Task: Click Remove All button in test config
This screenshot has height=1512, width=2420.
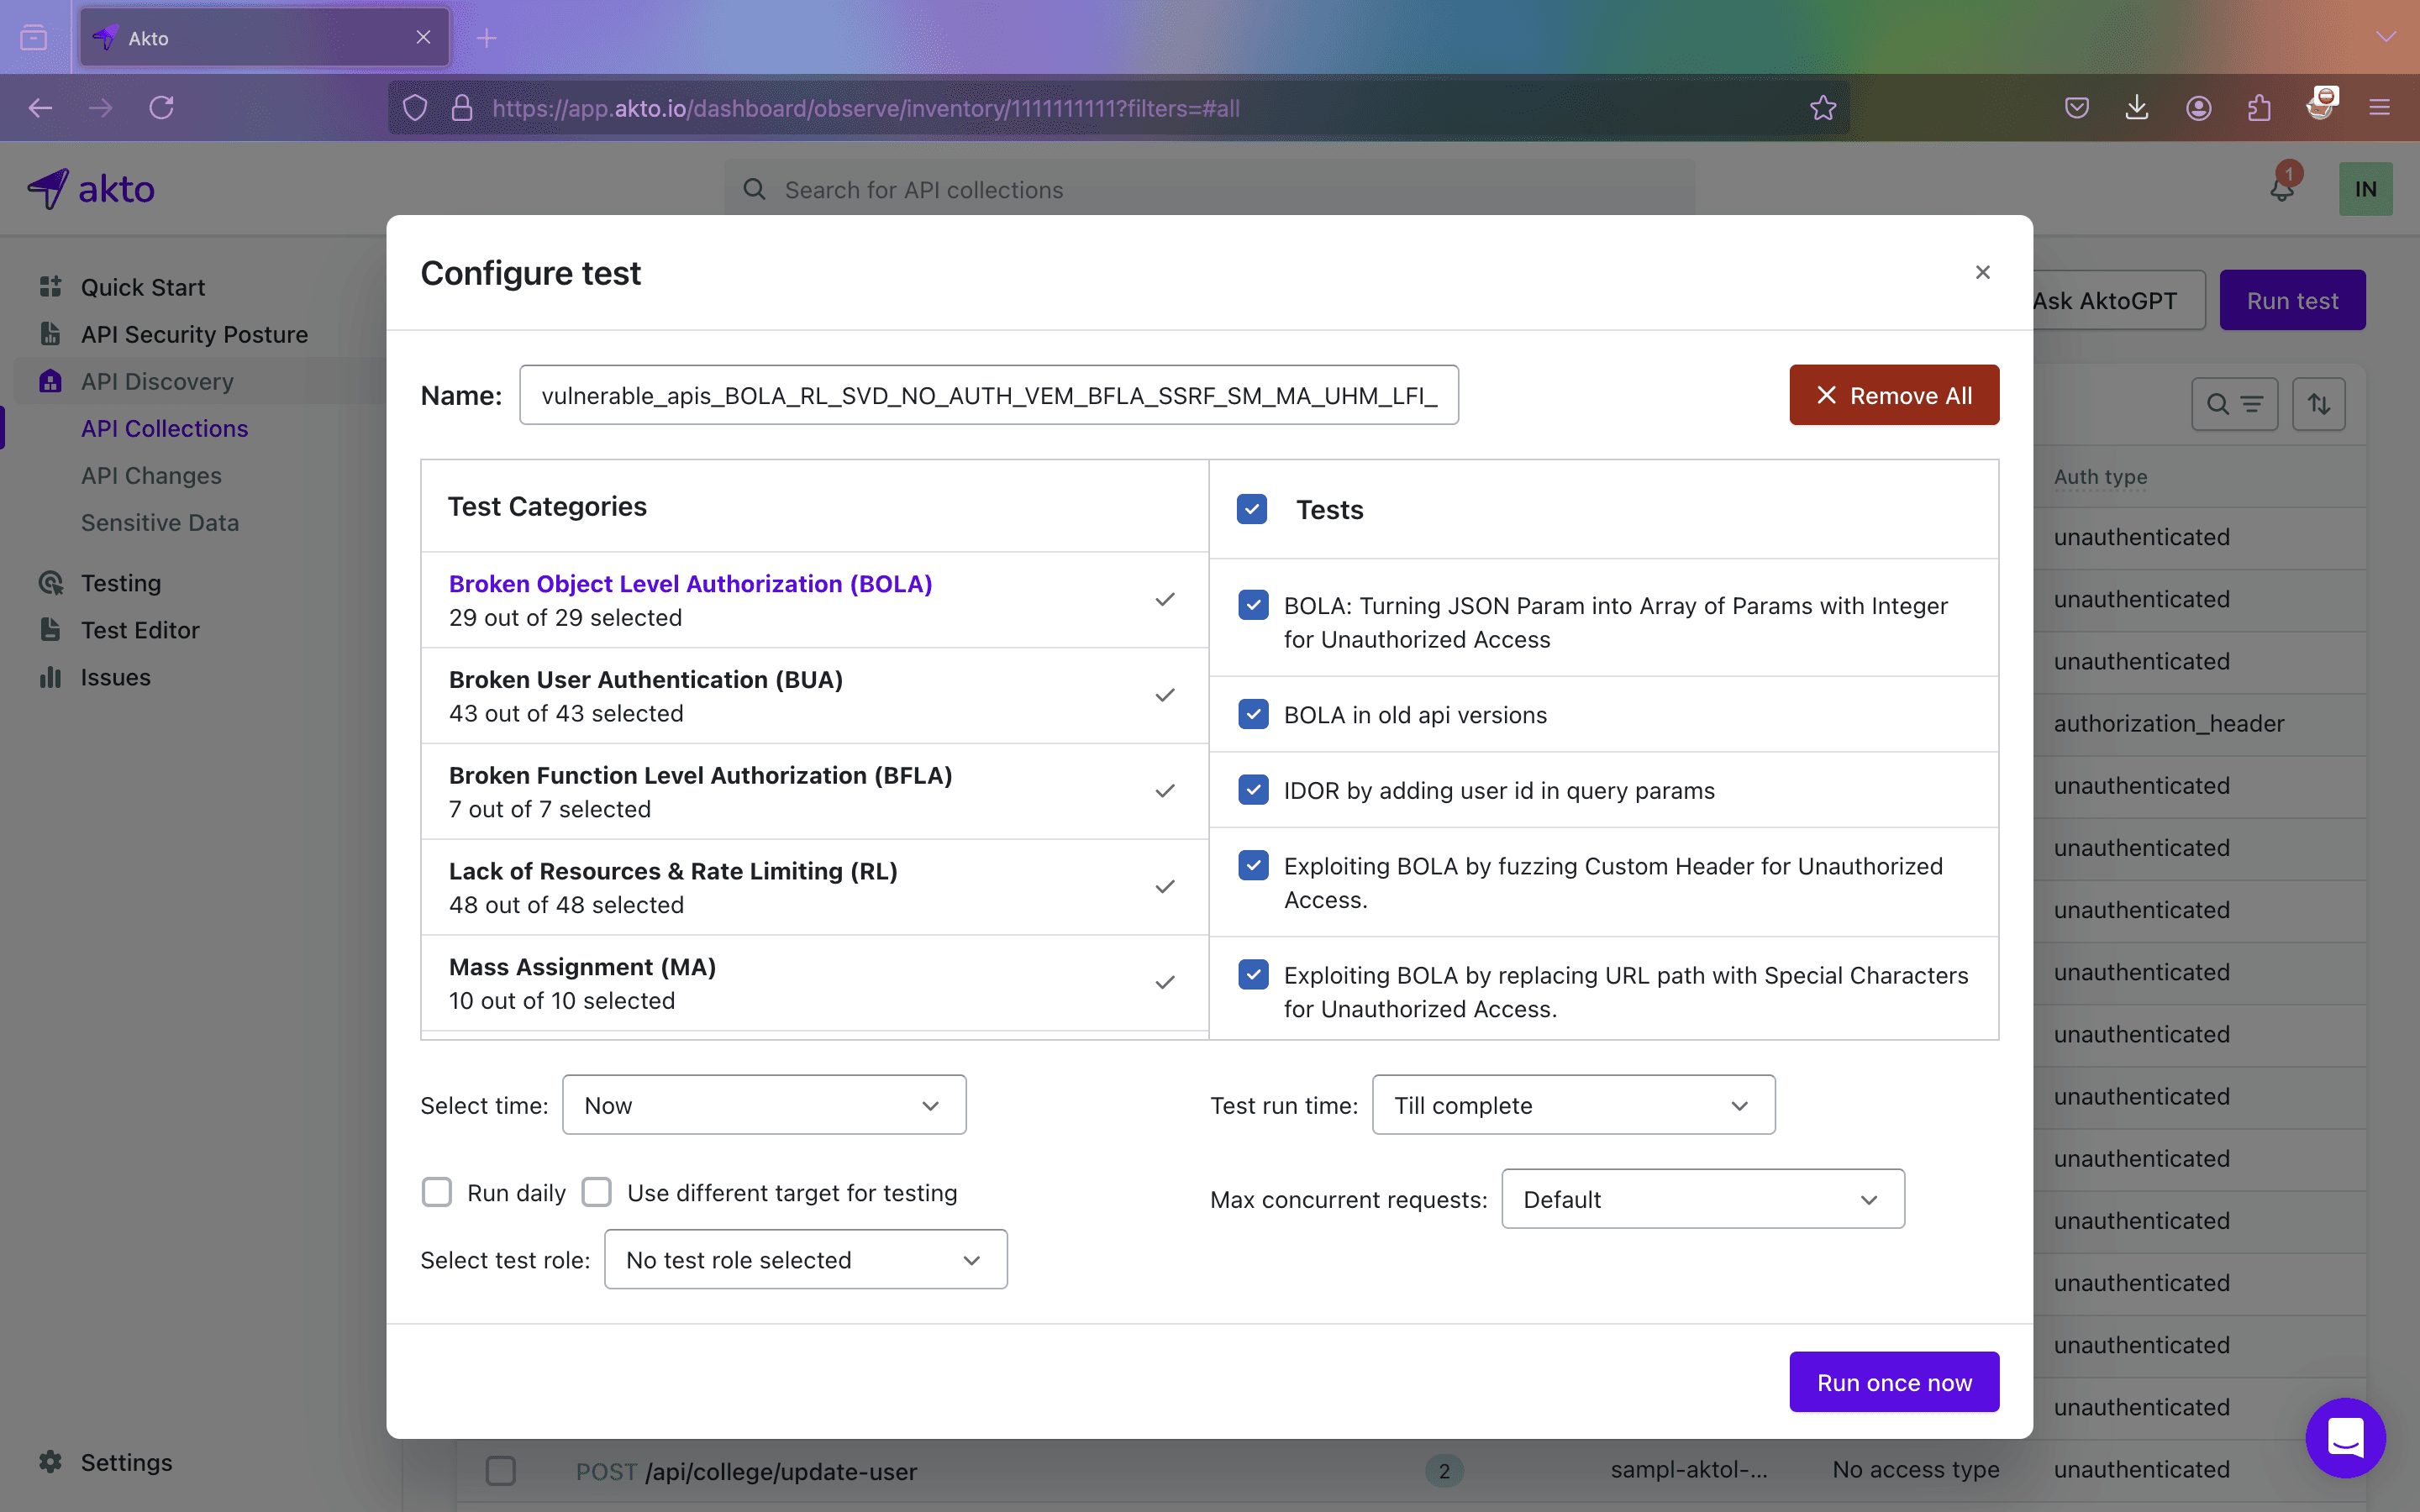Action: (1894, 394)
